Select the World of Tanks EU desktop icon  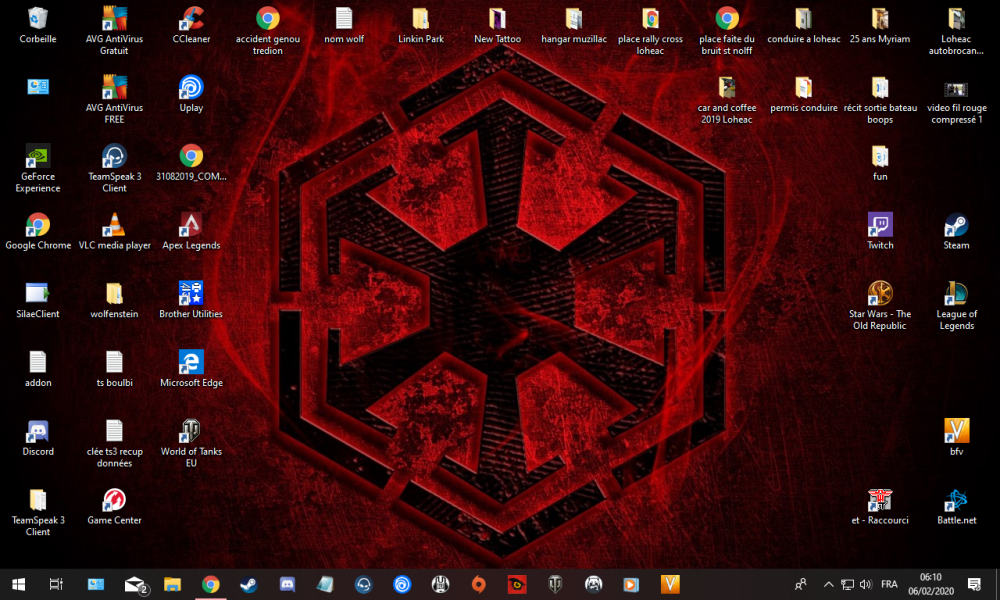(x=191, y=444)
